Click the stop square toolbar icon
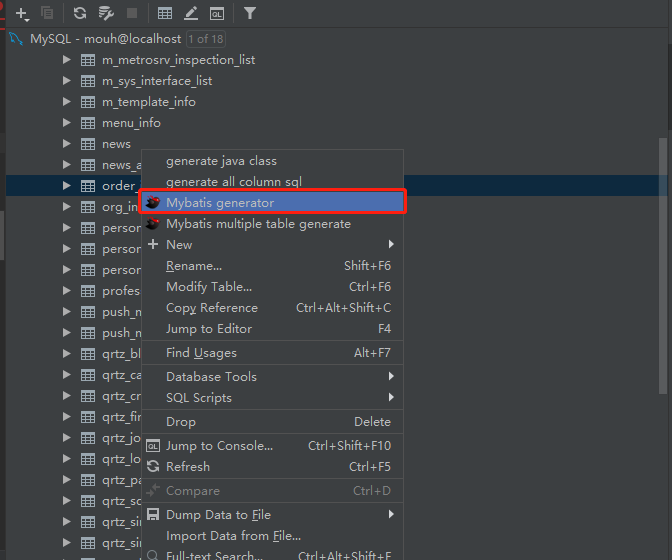This screenshot has width=672, height=560. pyautogui.click(x=132, y=13)
